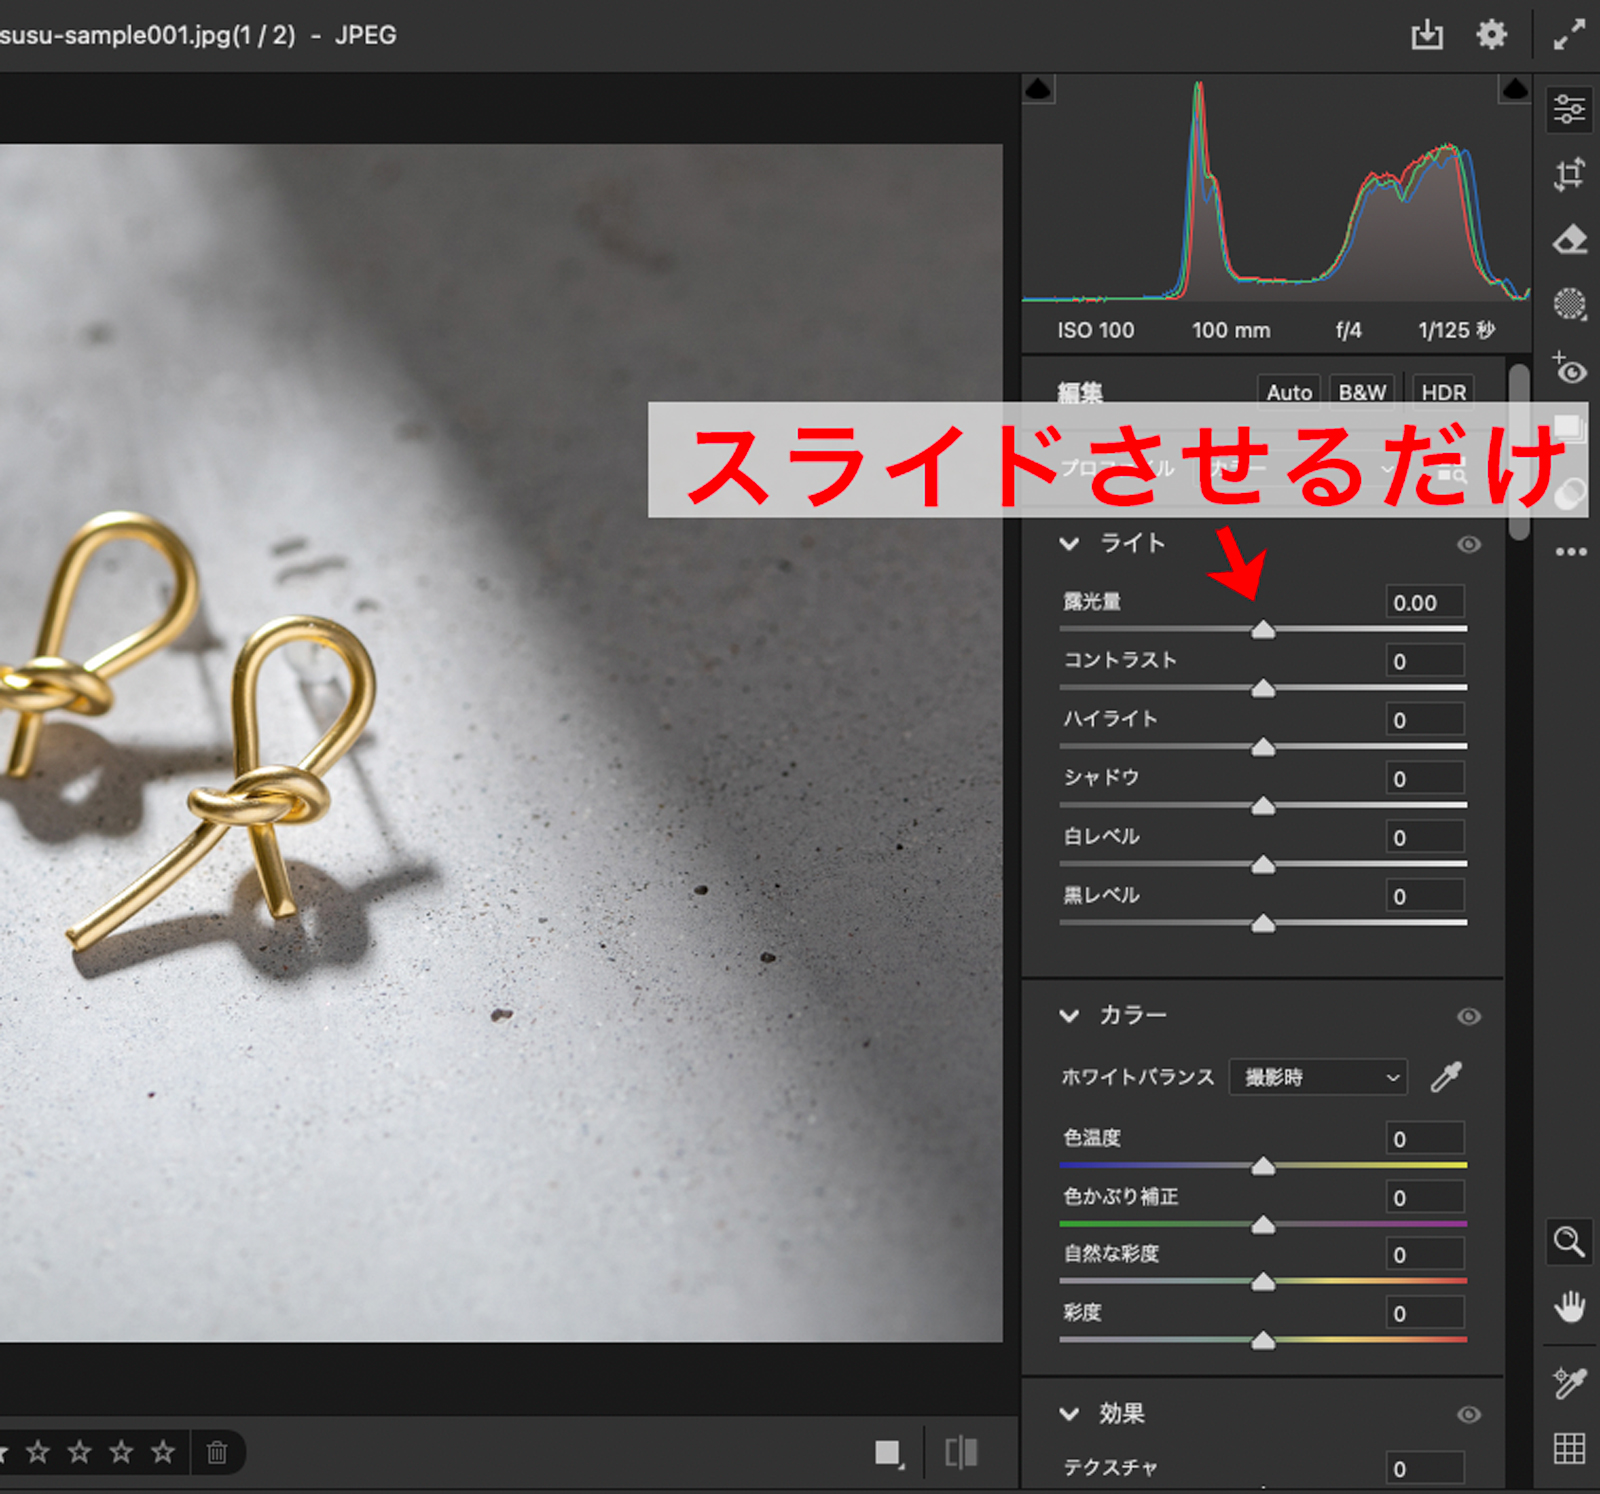Click the B&W conversion button
Viewport: 1600px width, 1494px height.
pos(1362,392)
